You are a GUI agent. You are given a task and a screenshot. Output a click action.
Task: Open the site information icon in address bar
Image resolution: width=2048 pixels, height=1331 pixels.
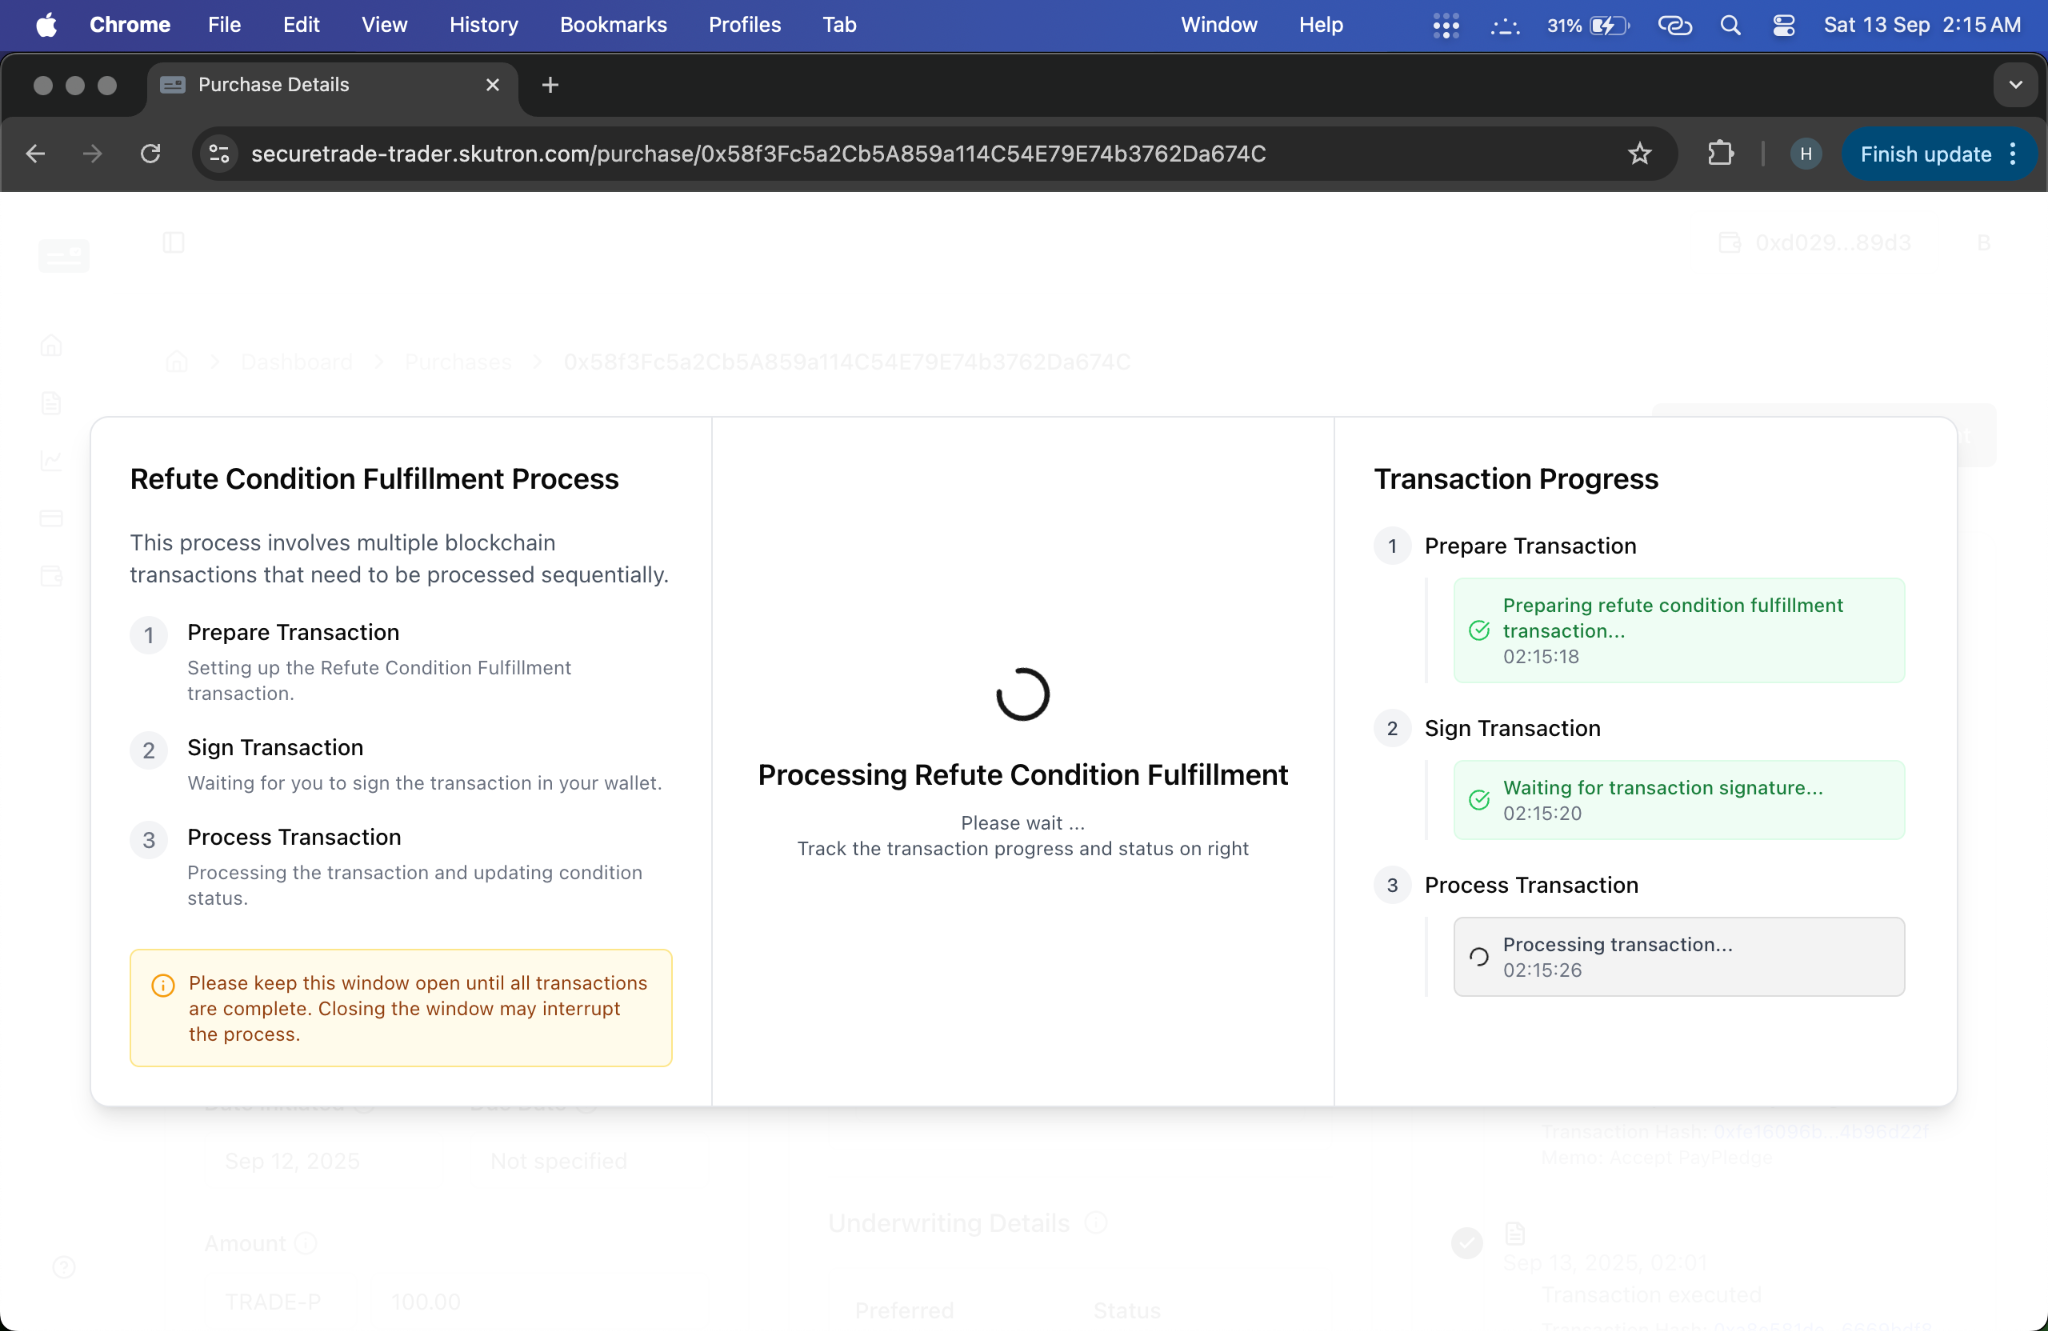(x=219, y=154)
